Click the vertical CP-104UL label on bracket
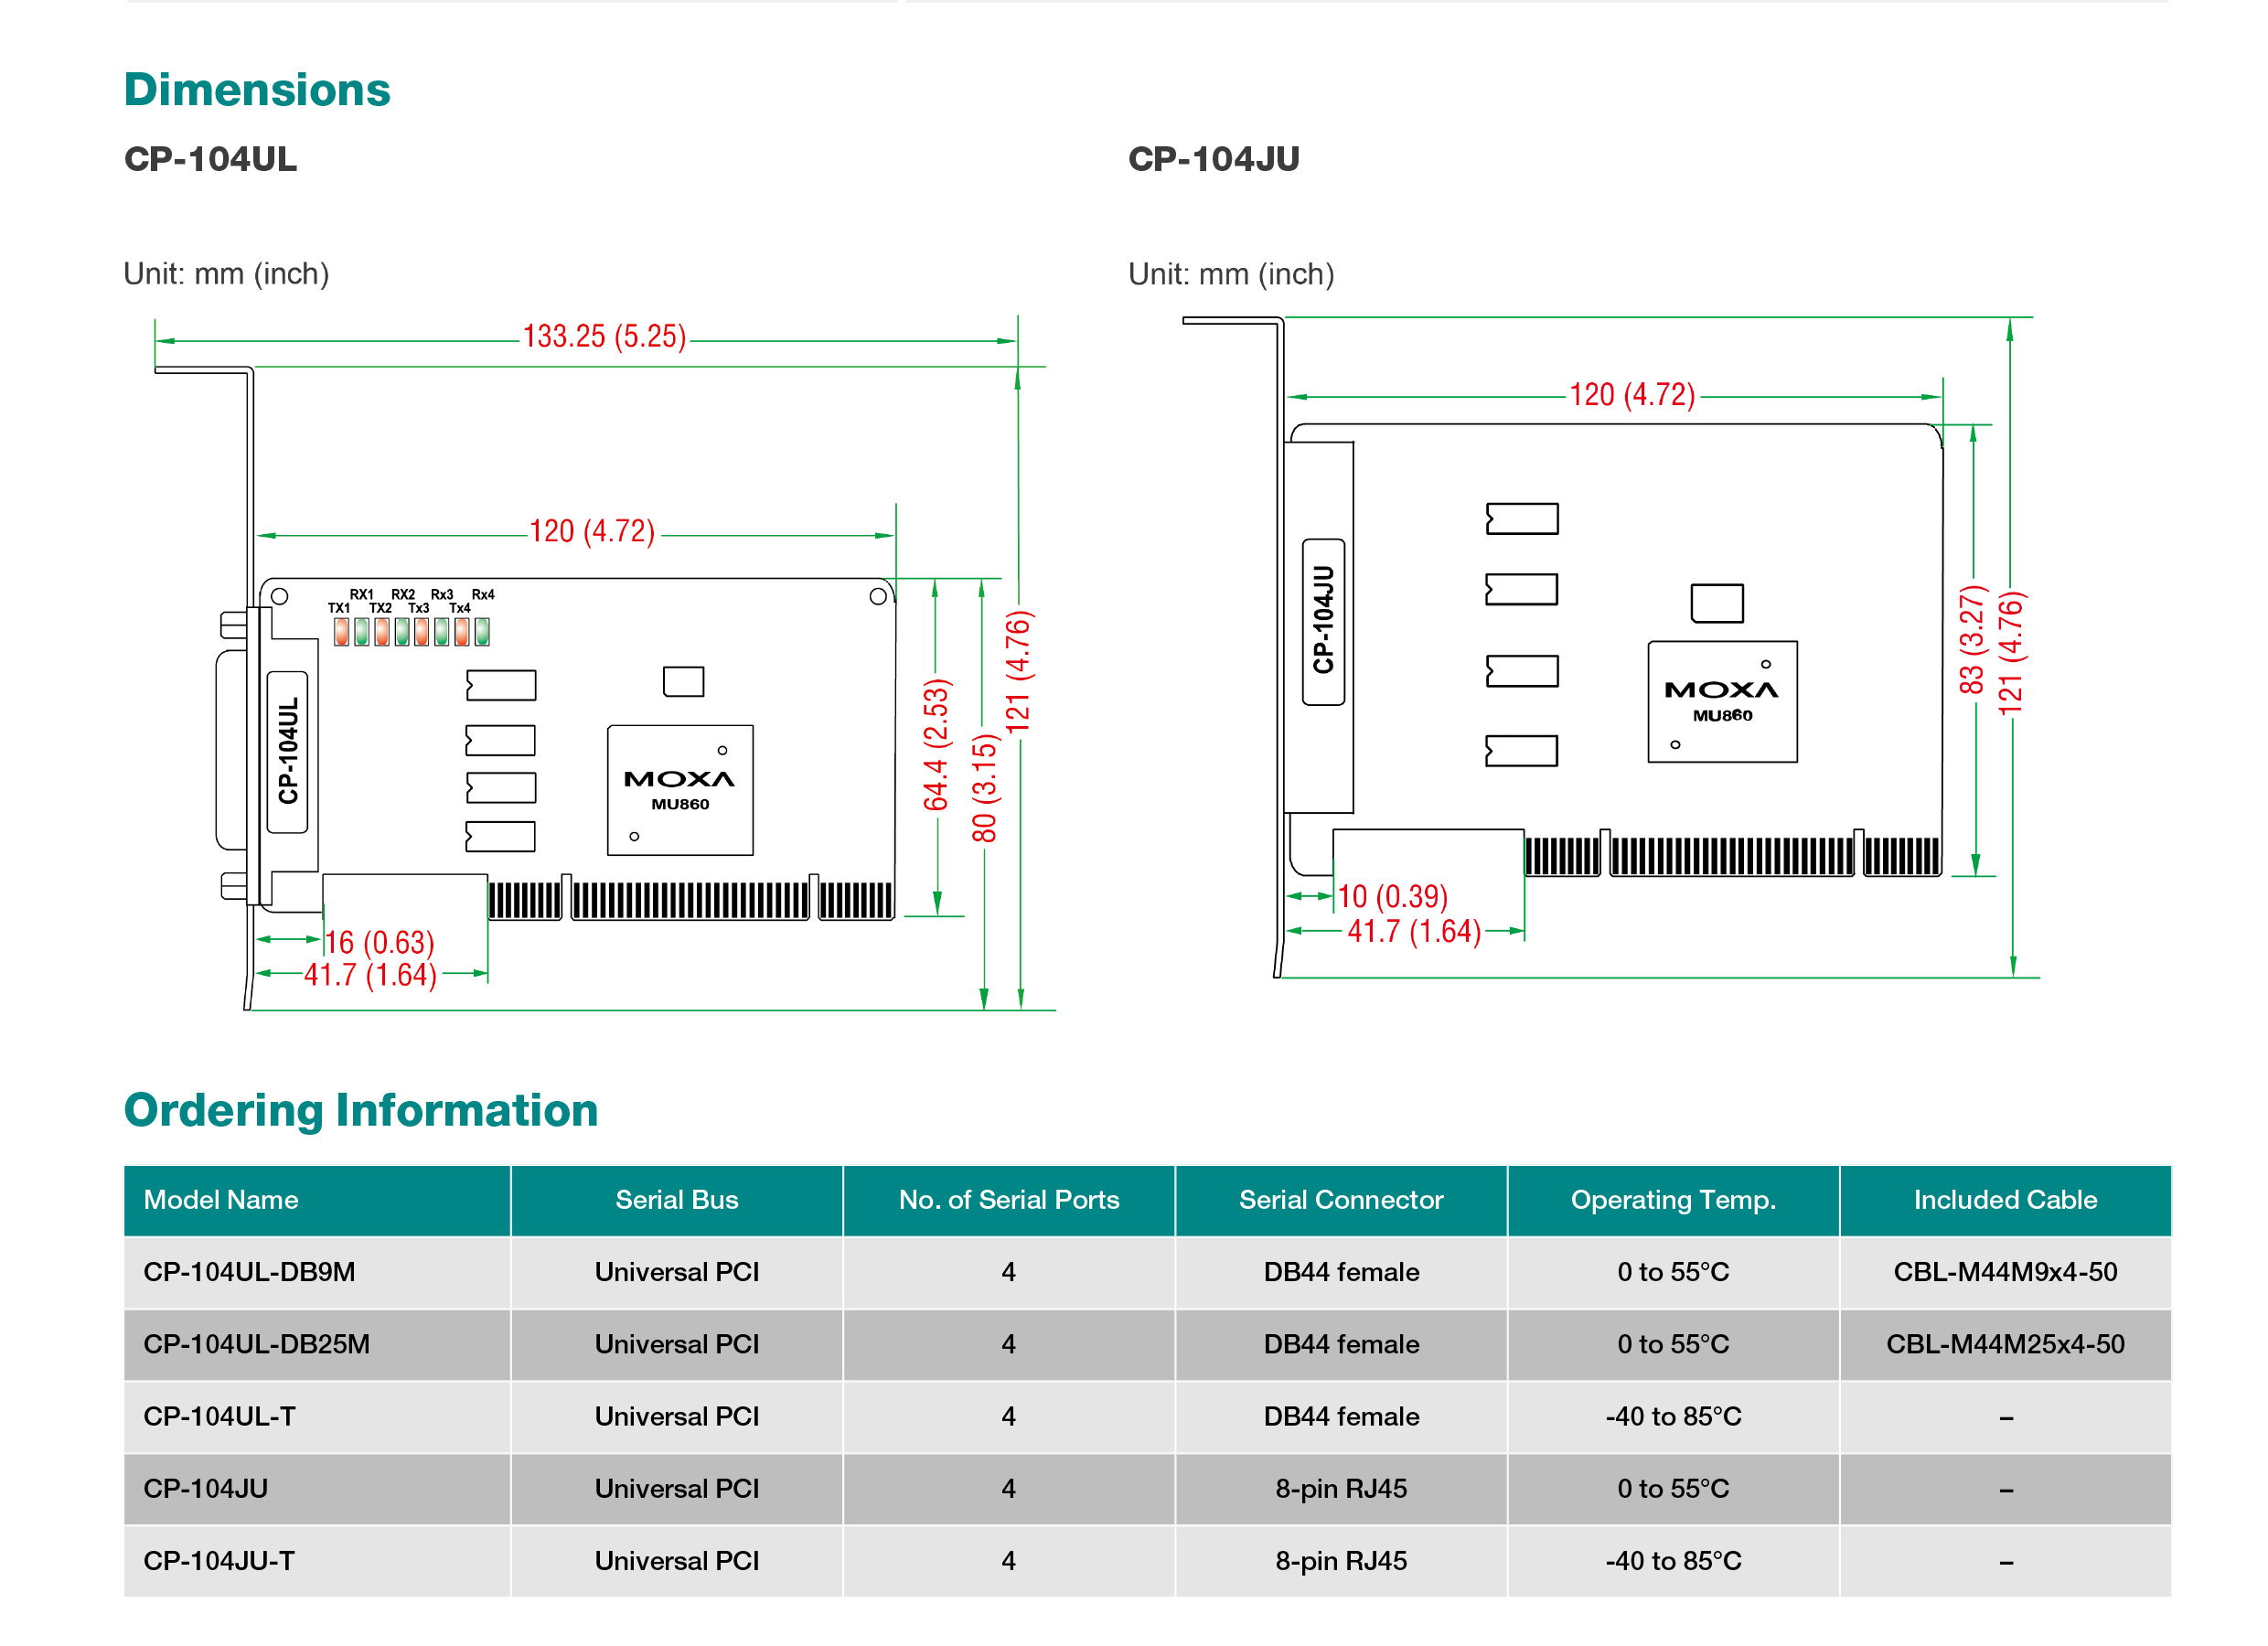 (x=288, y=751)
